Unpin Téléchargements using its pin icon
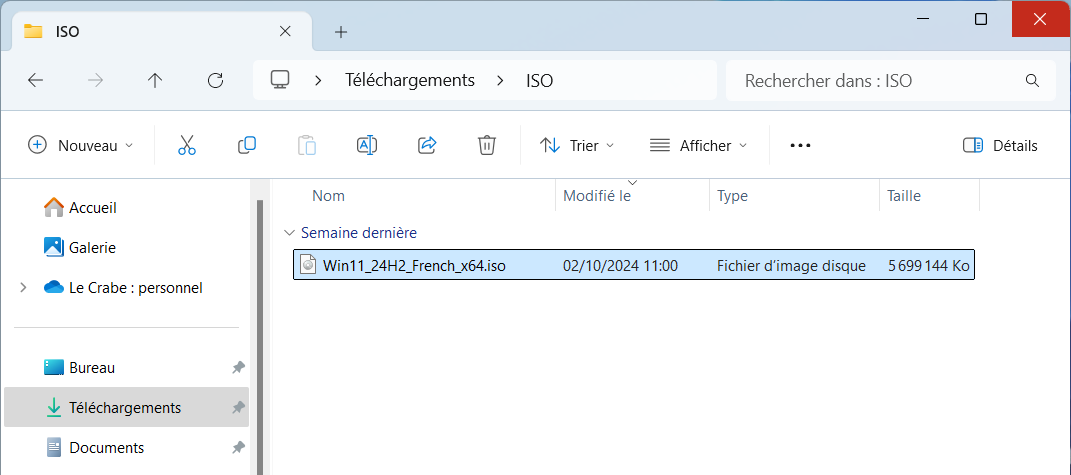 [x=238, y=408]
